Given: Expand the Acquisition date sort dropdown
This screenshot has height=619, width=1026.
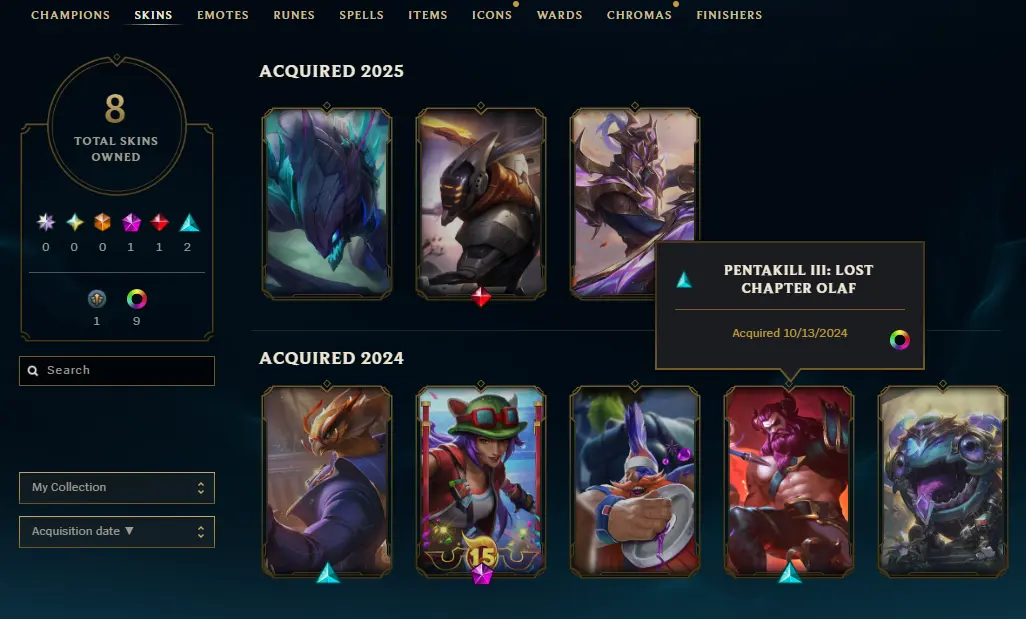Looking at the screenshot, I should tap(116, 531).
